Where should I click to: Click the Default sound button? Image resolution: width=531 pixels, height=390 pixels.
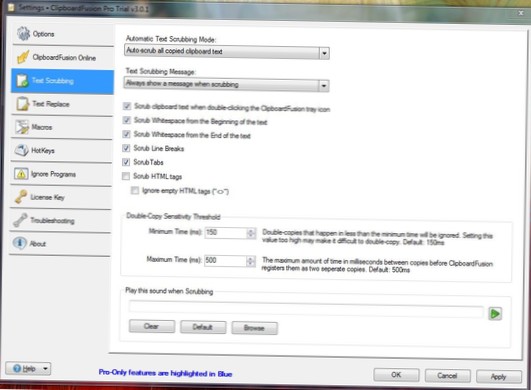point(203,327)
